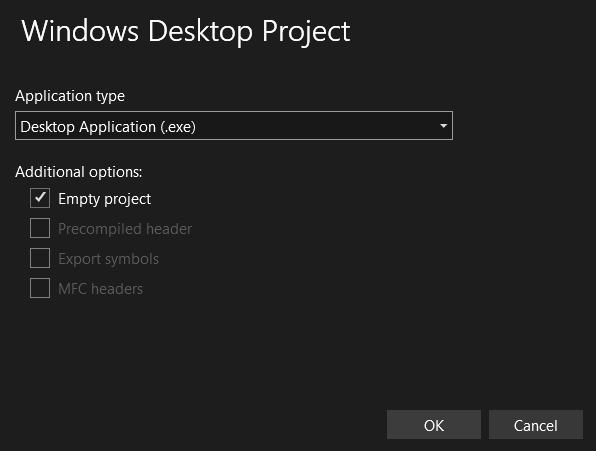
Task: Click the Export symbols label text
Action: point(108,259)
